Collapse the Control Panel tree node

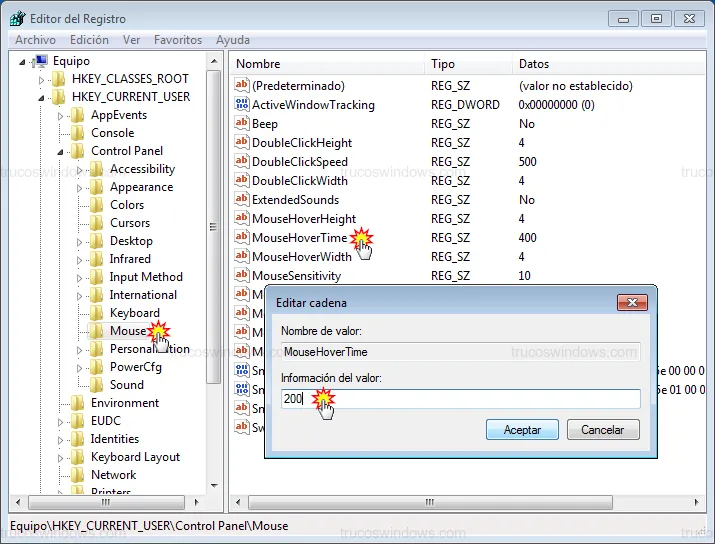61,152
